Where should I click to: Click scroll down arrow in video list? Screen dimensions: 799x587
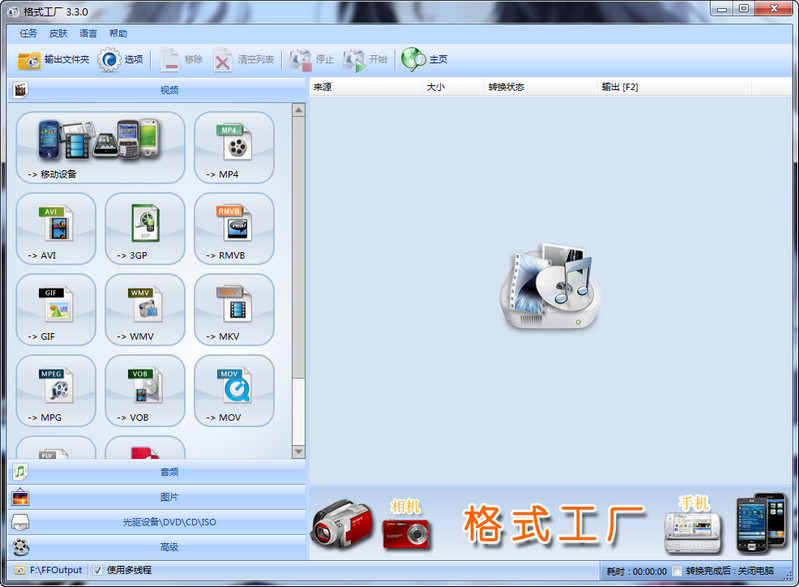(299, 451)
